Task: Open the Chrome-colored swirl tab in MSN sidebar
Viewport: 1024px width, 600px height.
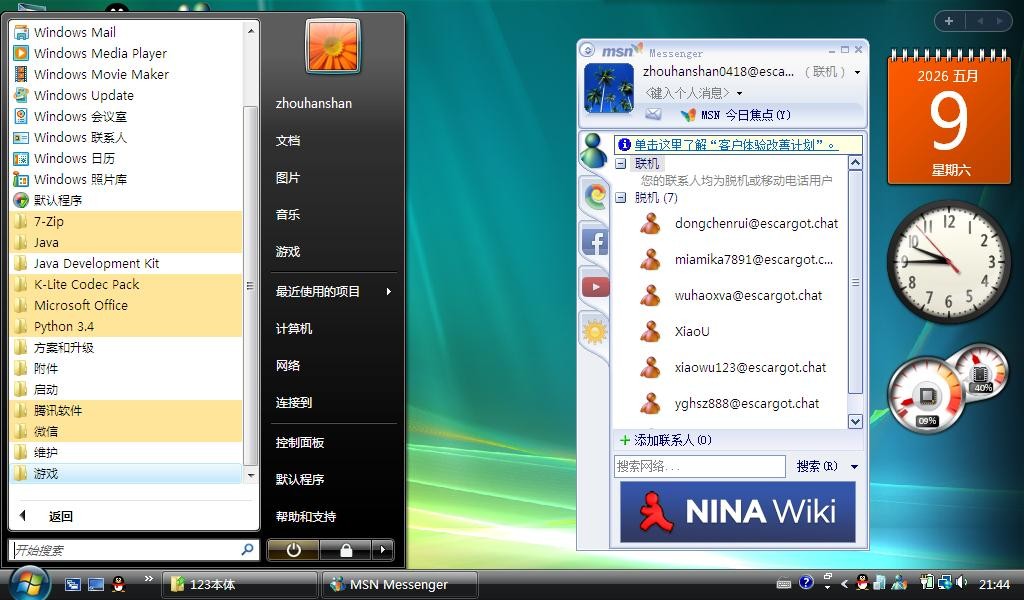Action: [595, 196]
